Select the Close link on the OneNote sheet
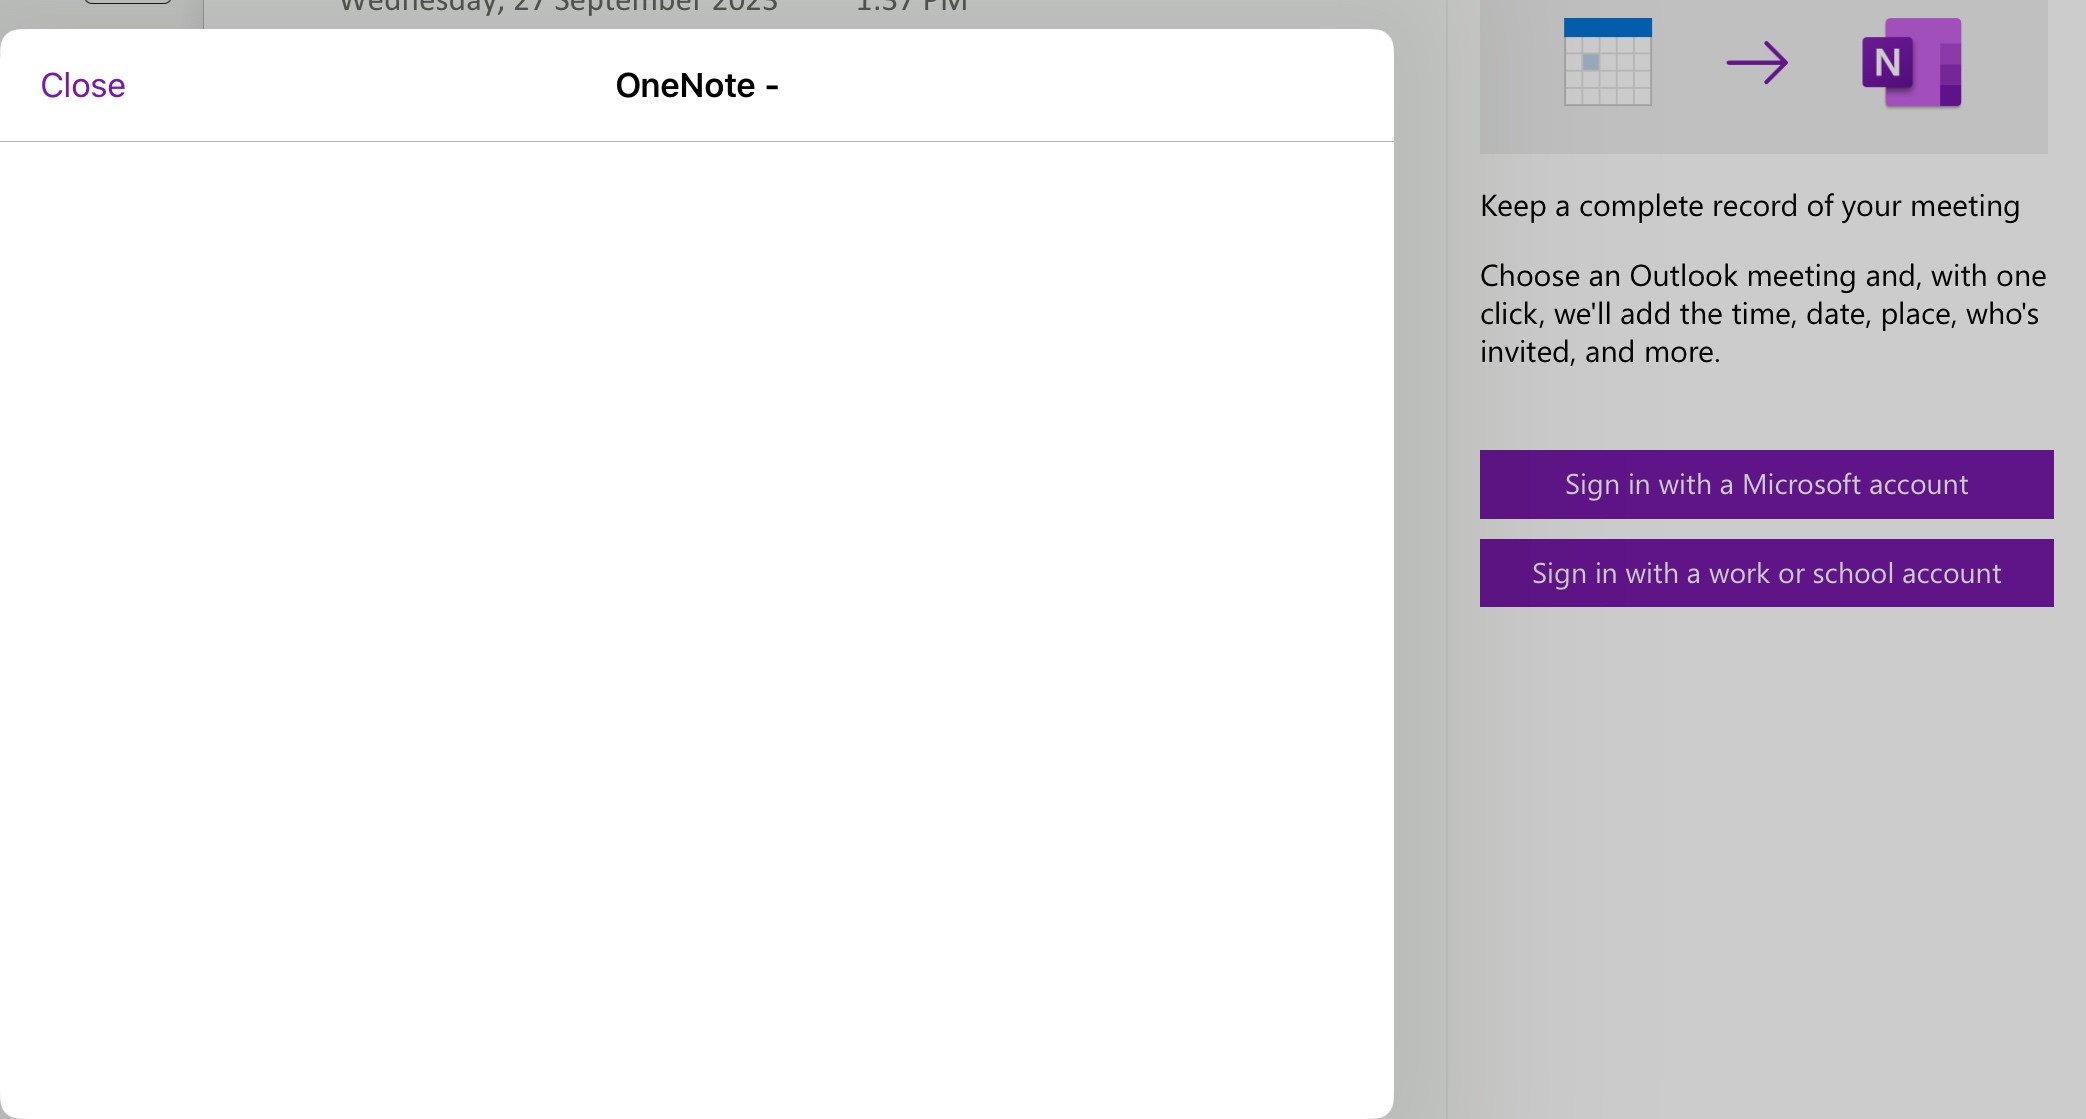This screenshot has width=2086, height=1119. (82, 84)
